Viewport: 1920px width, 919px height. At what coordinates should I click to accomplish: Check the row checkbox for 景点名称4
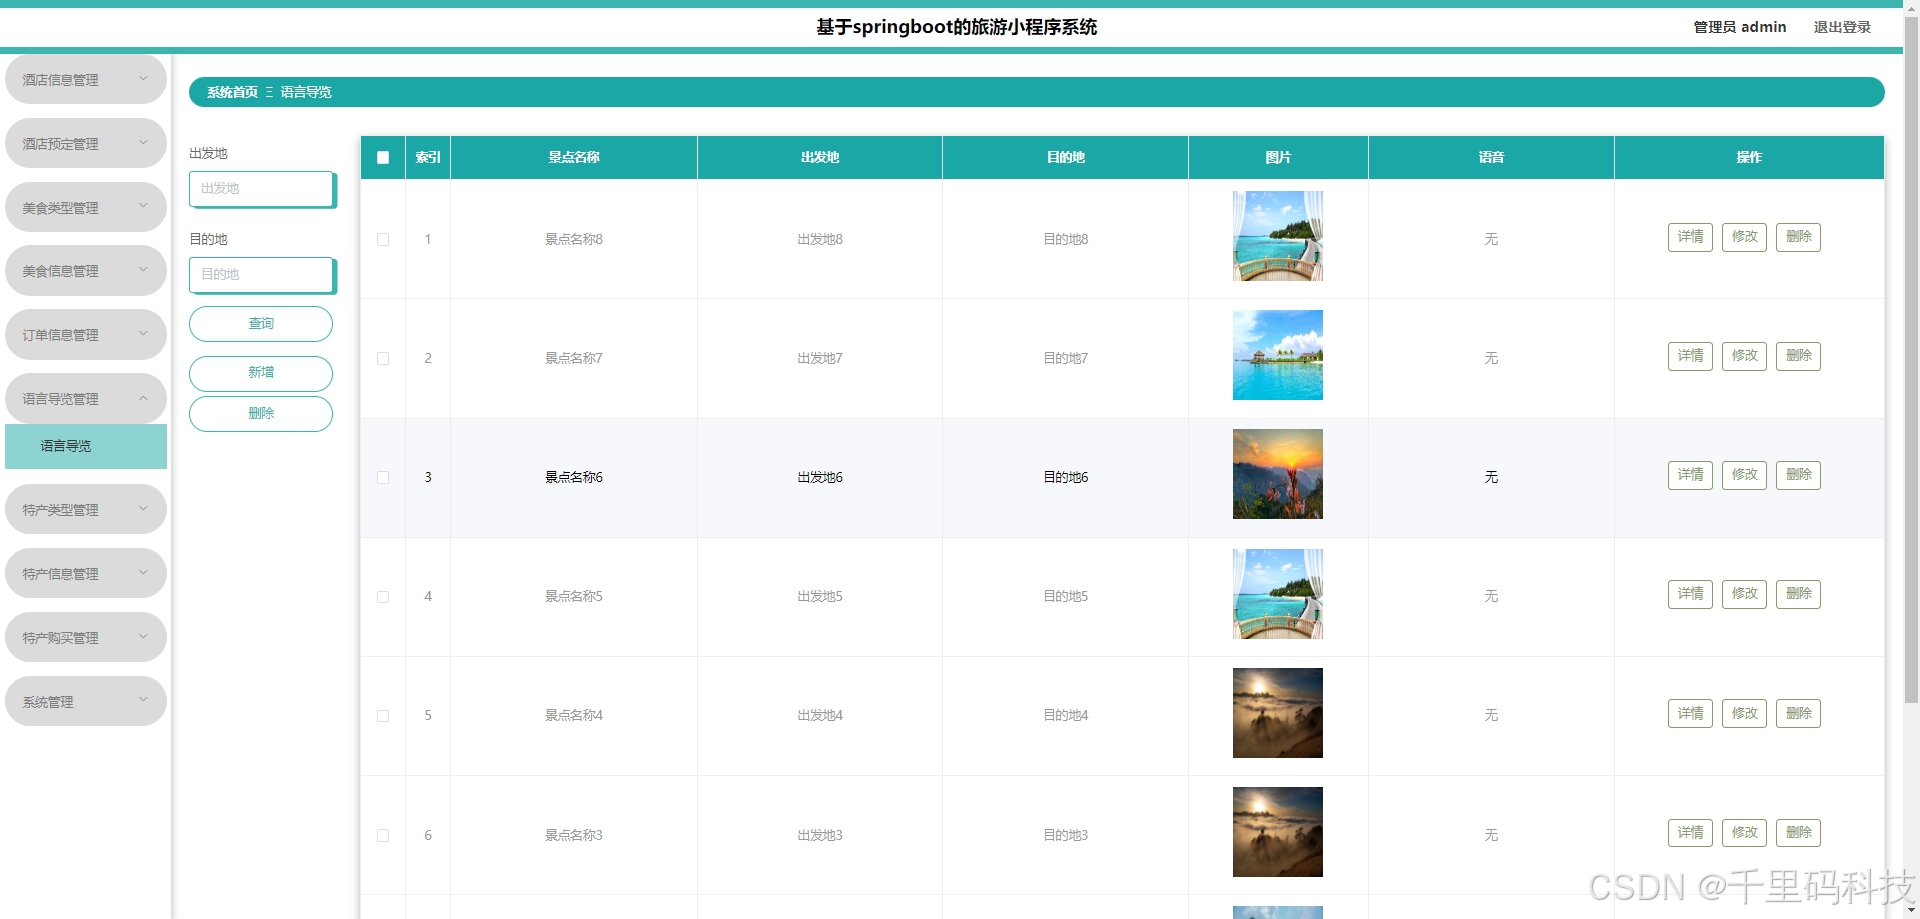(x=383, y=715)
